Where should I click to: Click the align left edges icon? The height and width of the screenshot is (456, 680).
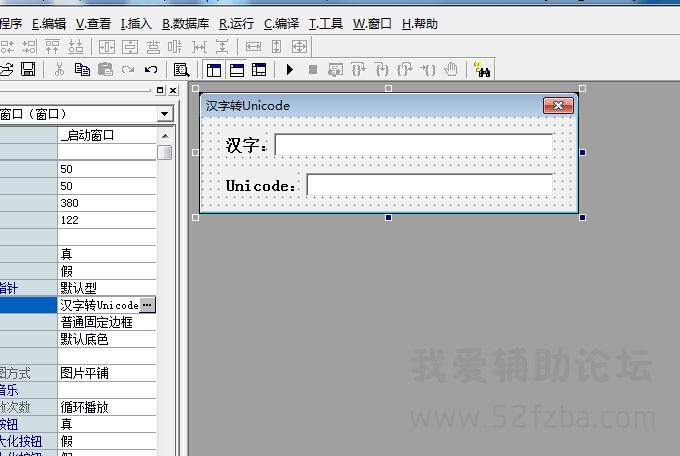[7, 46]
